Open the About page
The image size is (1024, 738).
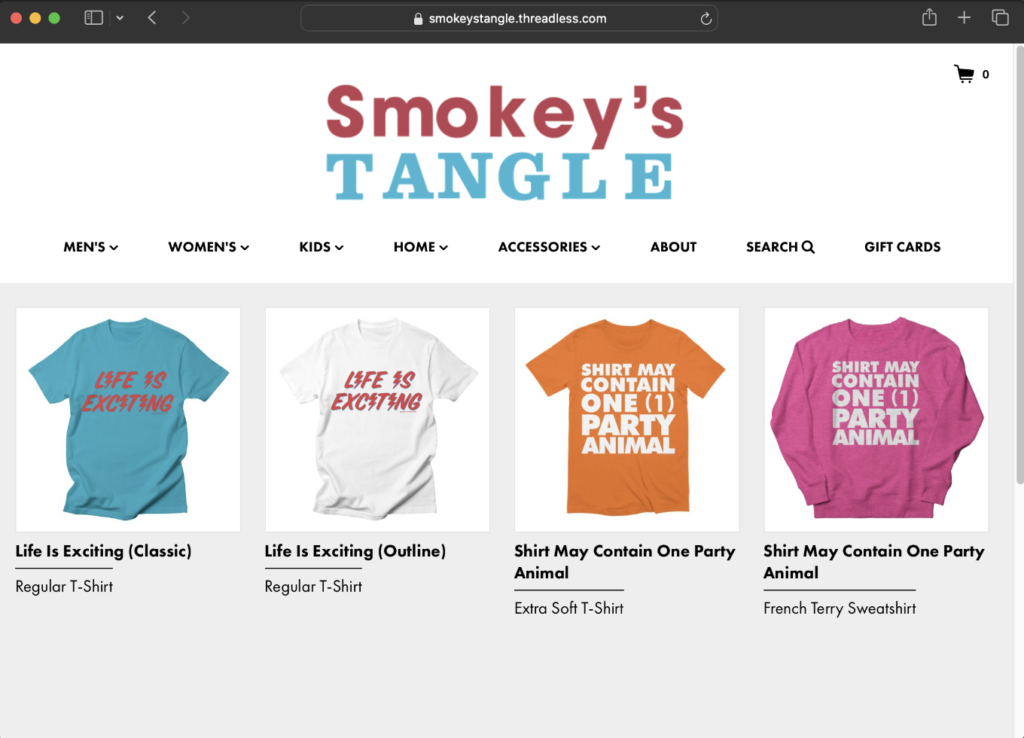pos(673,247)
